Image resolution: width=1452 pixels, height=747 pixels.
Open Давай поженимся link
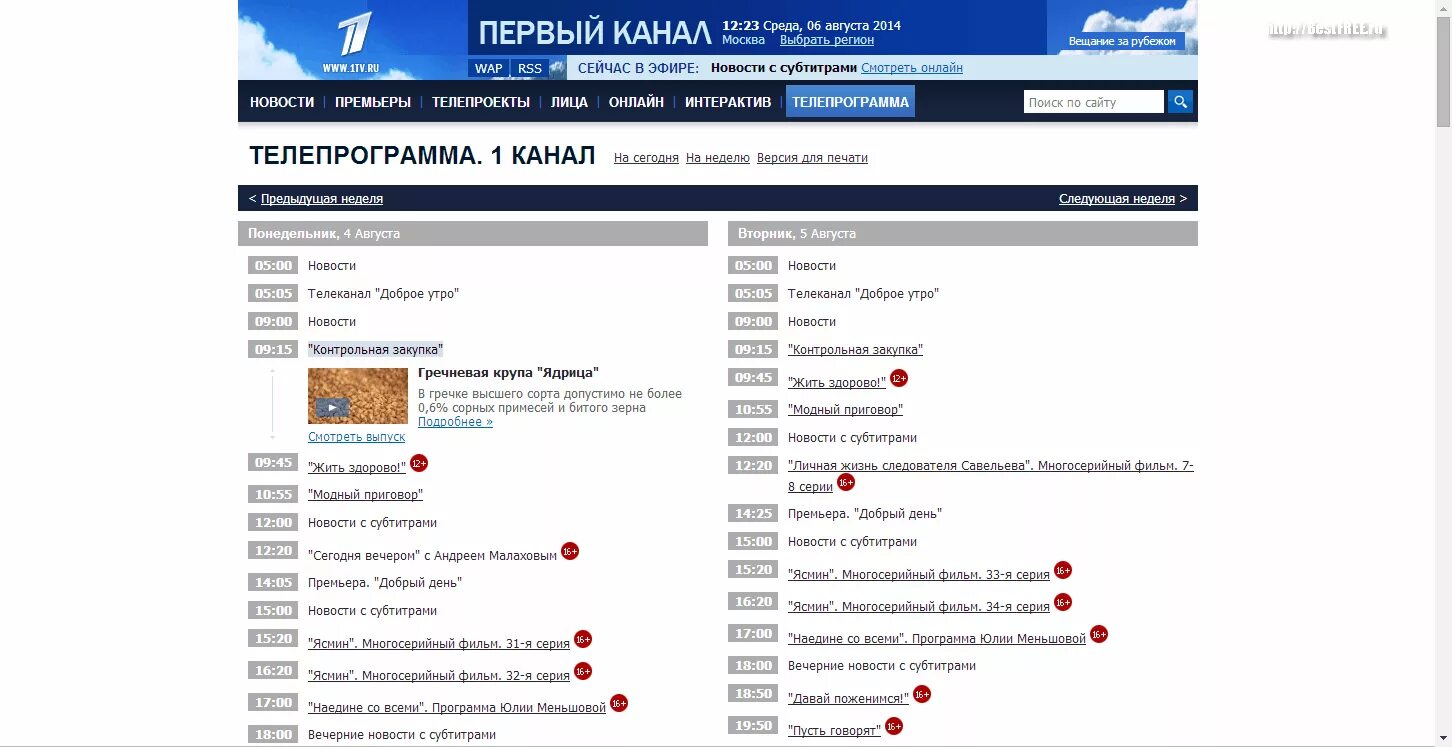click(848, 699)
